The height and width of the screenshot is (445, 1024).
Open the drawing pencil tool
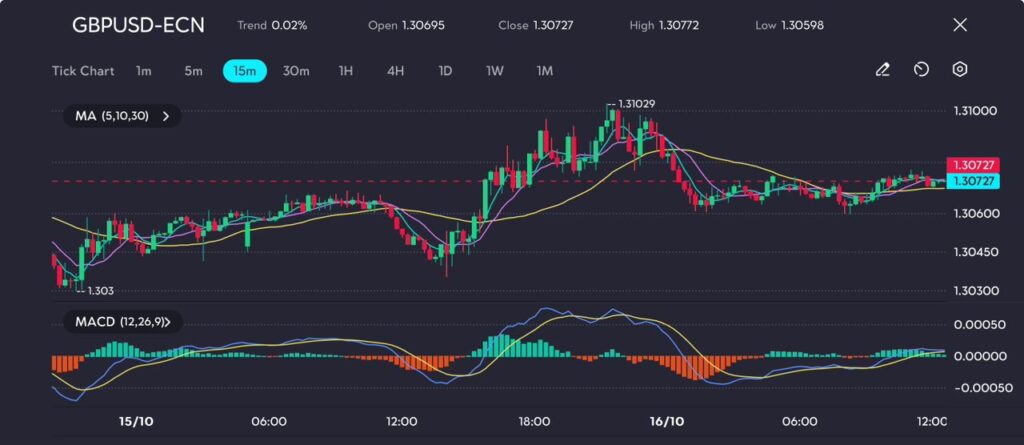click(882, 70)
